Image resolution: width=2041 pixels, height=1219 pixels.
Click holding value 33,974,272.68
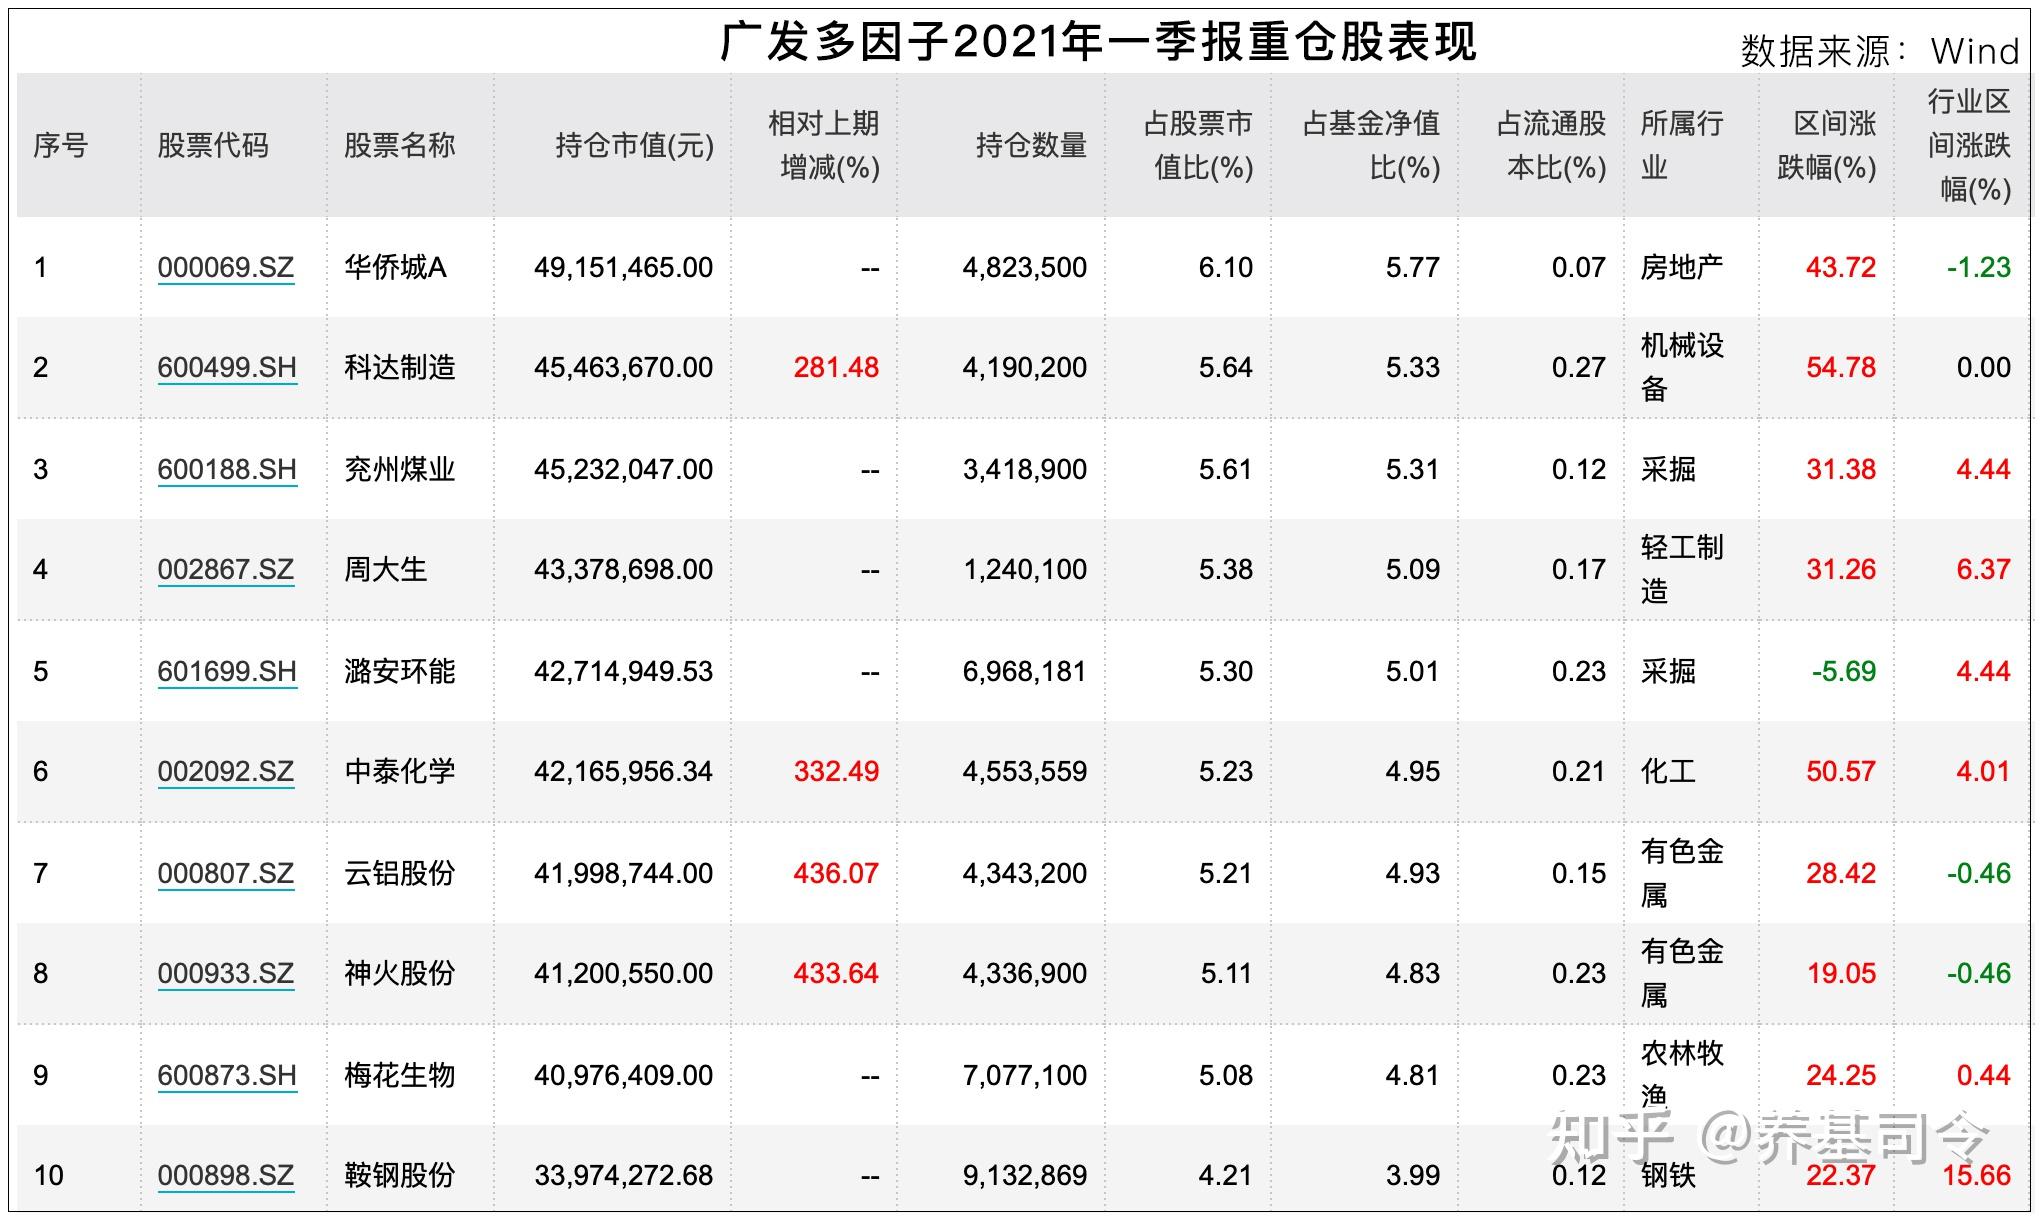tap(624, 1176)
